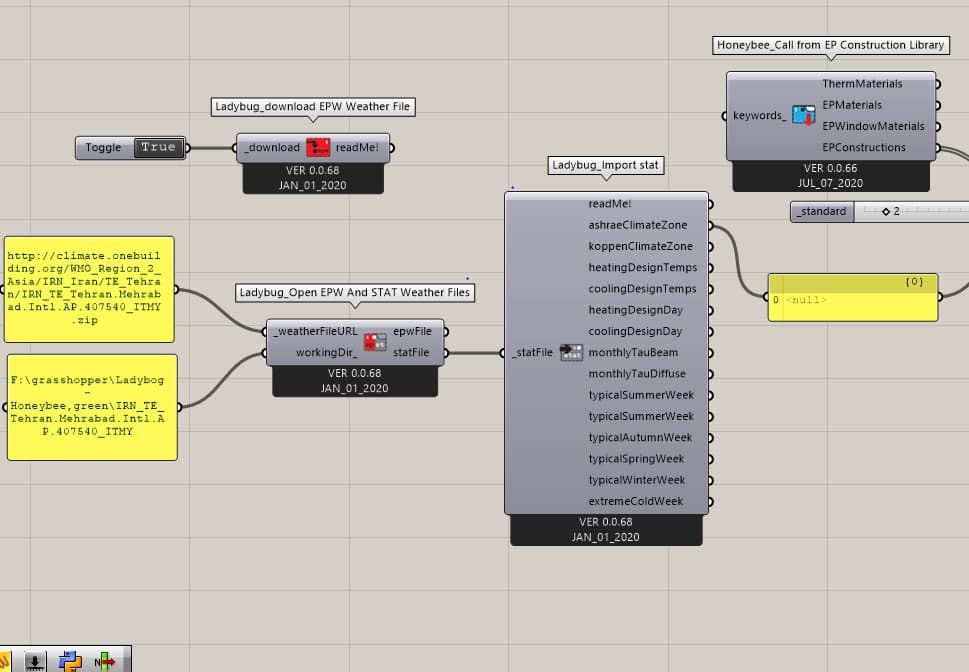Image resolution: width=969 pixels, height=672 pixels.
Task: Select the Open EPW And STAT component icon
Action: point(374,342)
